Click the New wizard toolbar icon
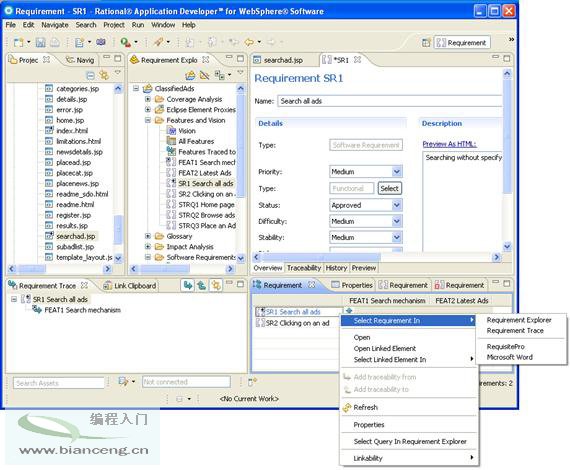Viewport: 570px width, 470px height. [x=19, y=43]
